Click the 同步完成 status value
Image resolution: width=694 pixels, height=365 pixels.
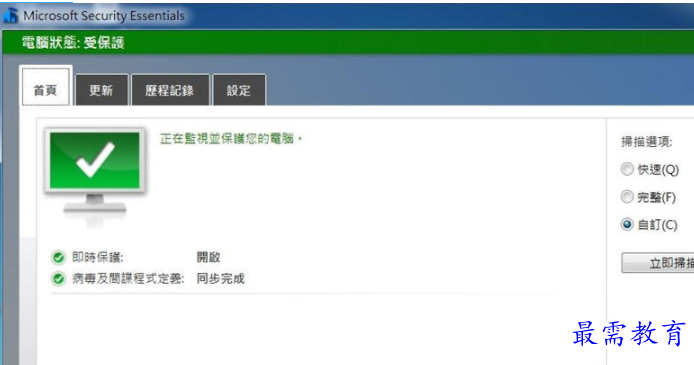pyautogui.click(x=220, y=279)
